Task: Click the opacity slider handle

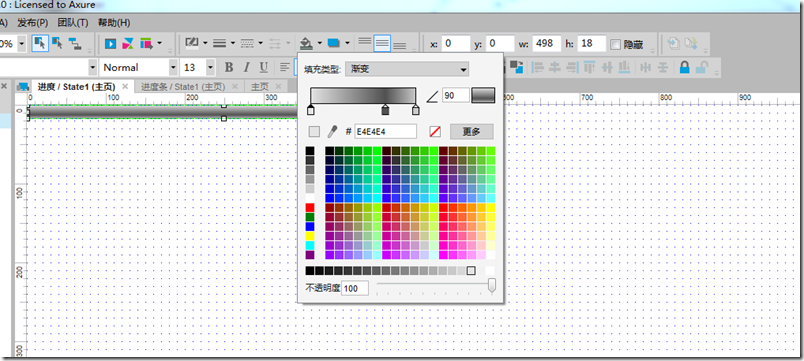Action: point(492,286)
